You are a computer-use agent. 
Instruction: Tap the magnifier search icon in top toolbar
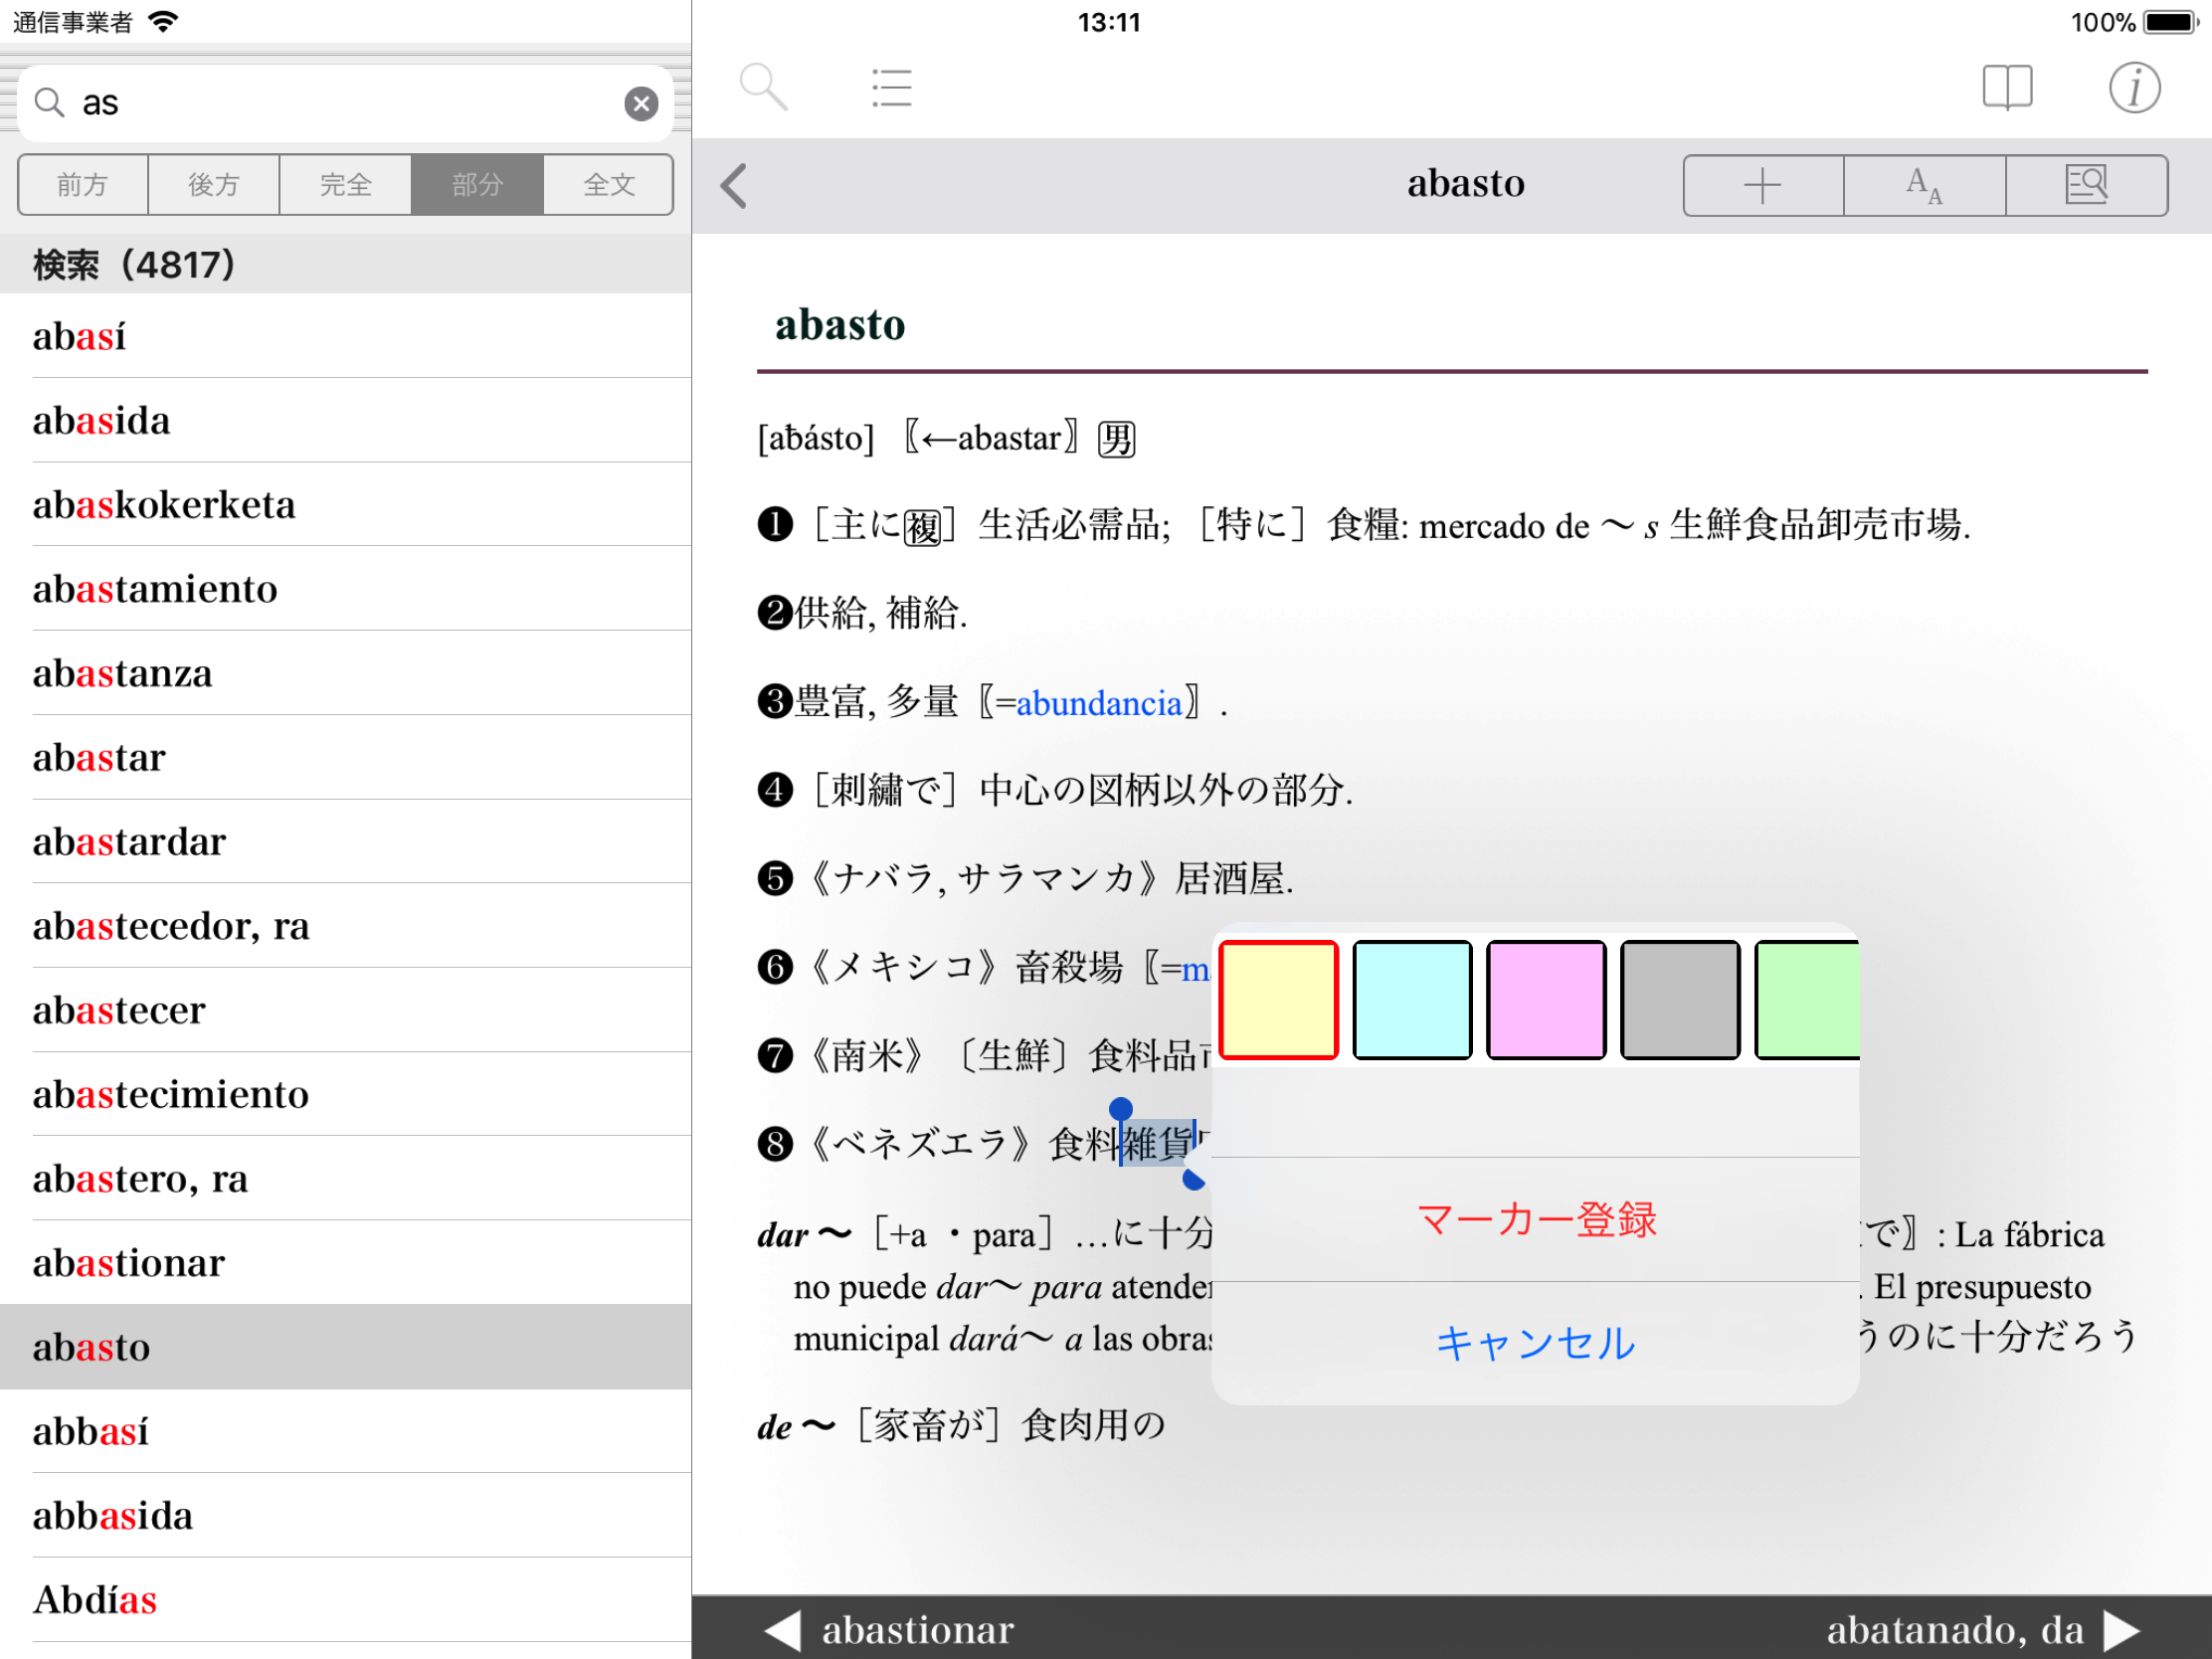coord(763,87)
